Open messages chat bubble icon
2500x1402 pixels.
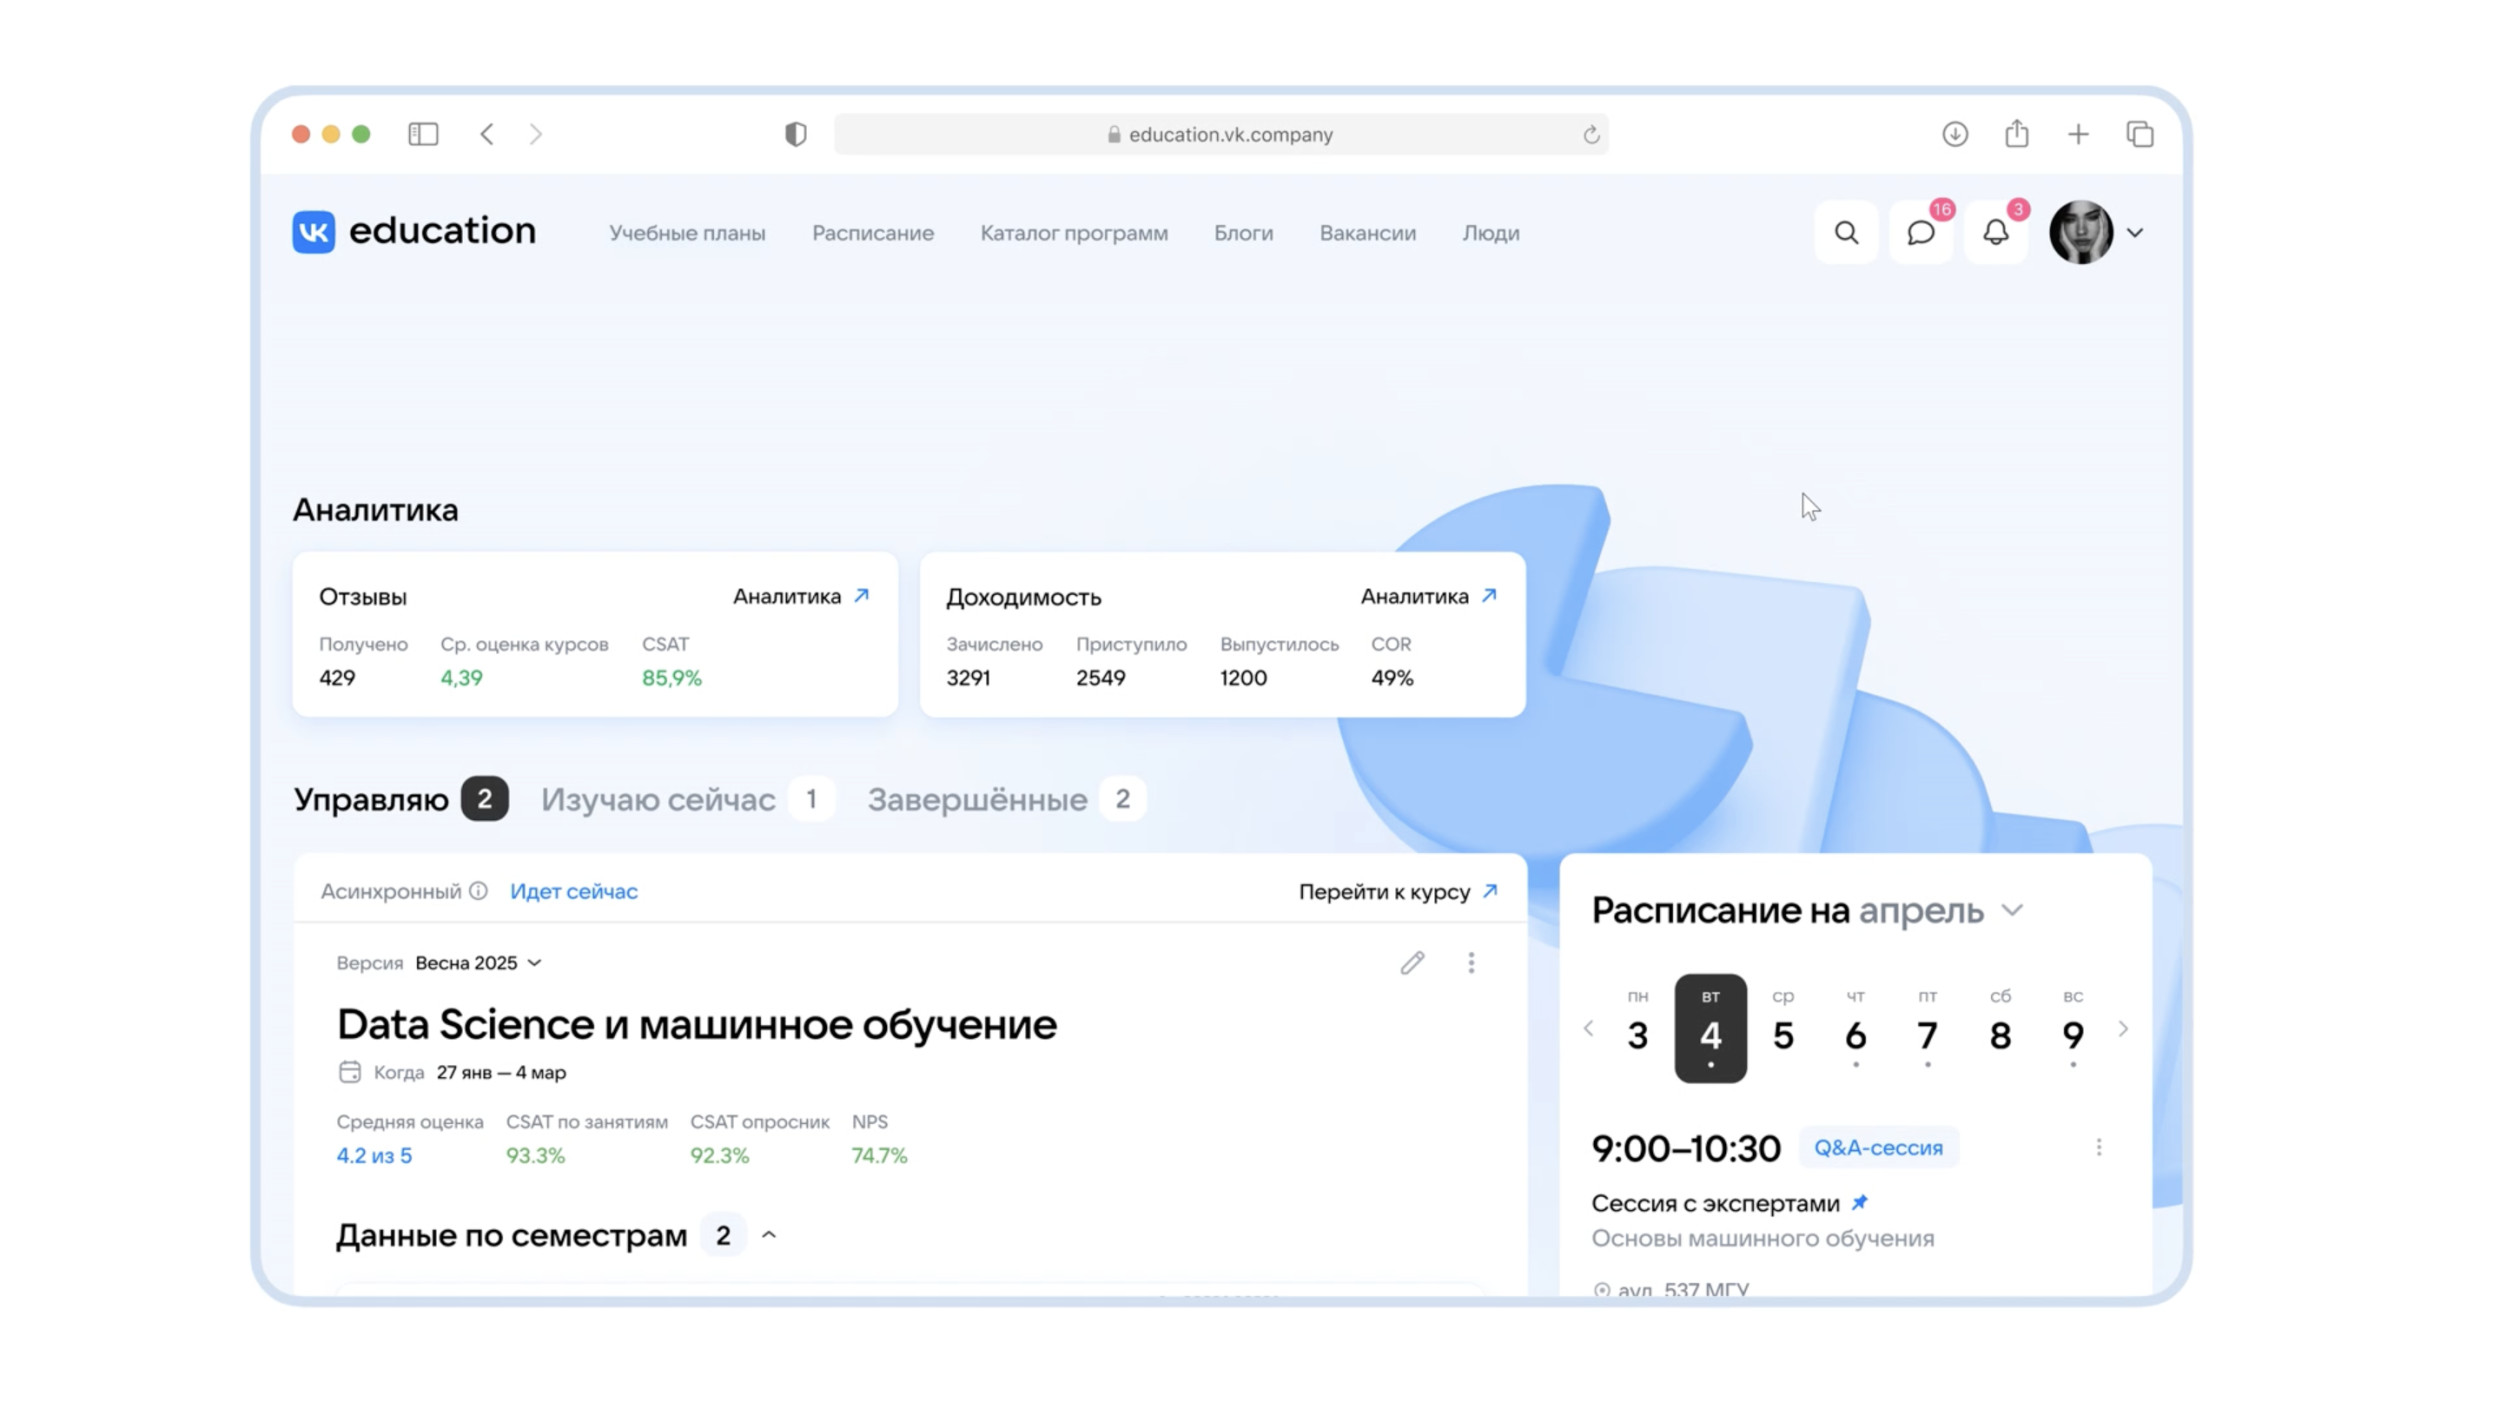[1920, 233]
